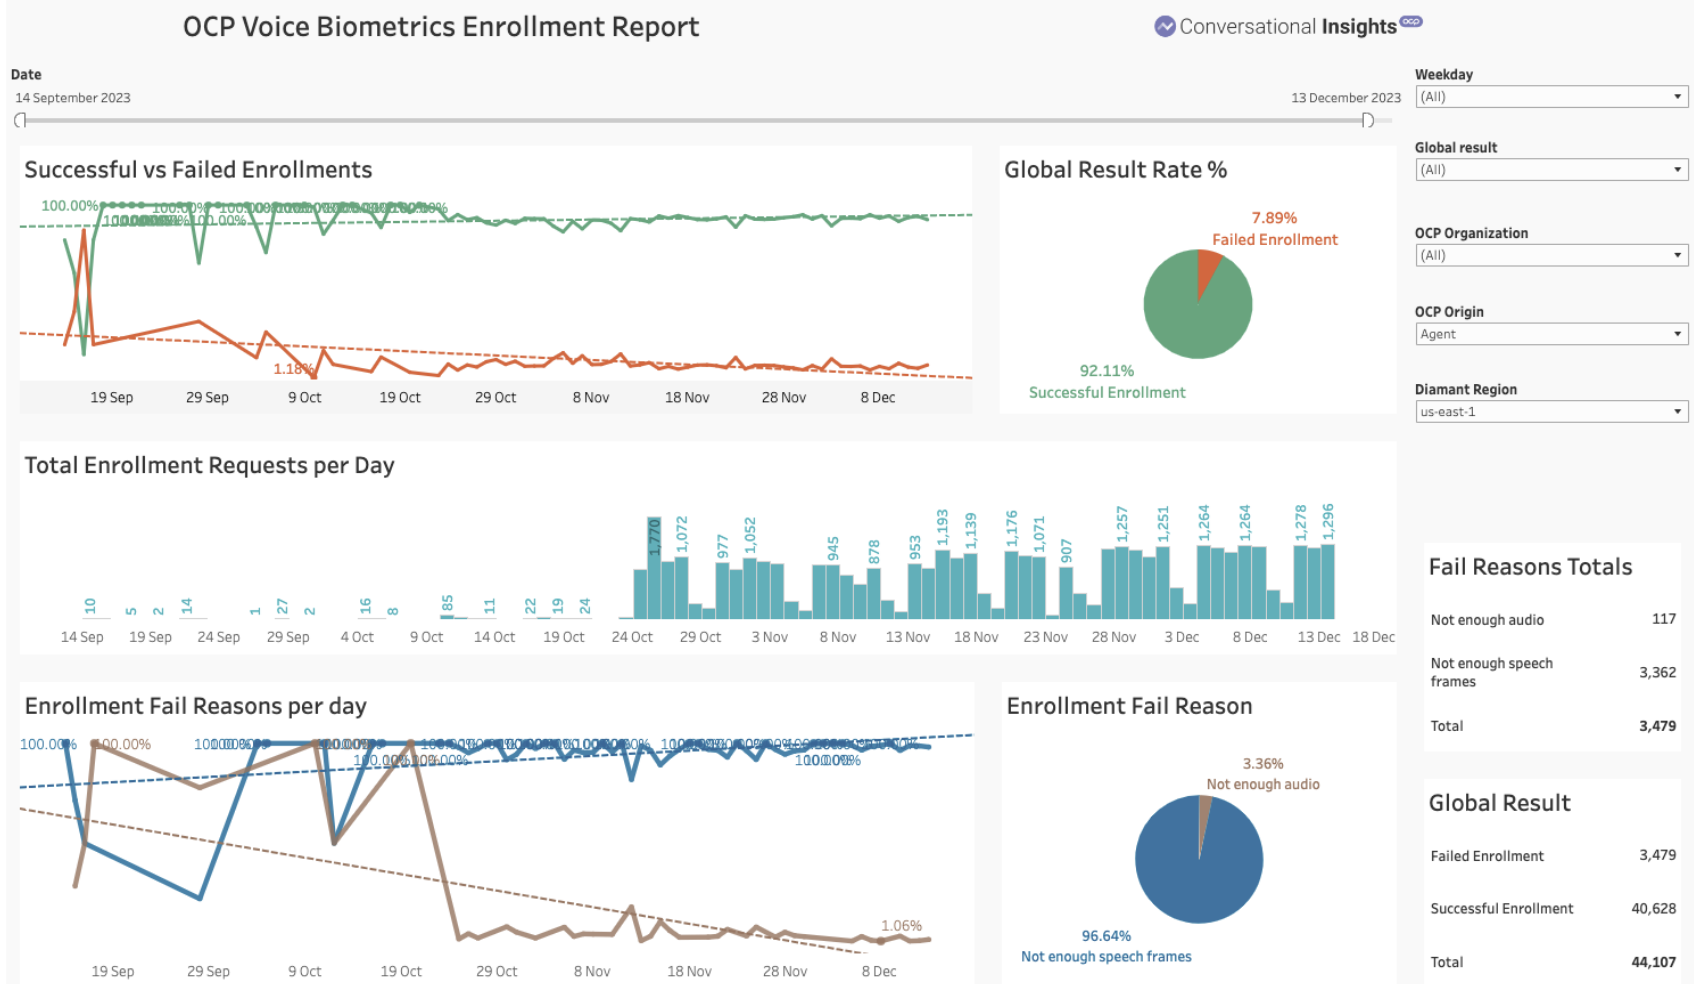
Task: Click the Successful vs Failed Enrollments title
Action: [198, 170]
